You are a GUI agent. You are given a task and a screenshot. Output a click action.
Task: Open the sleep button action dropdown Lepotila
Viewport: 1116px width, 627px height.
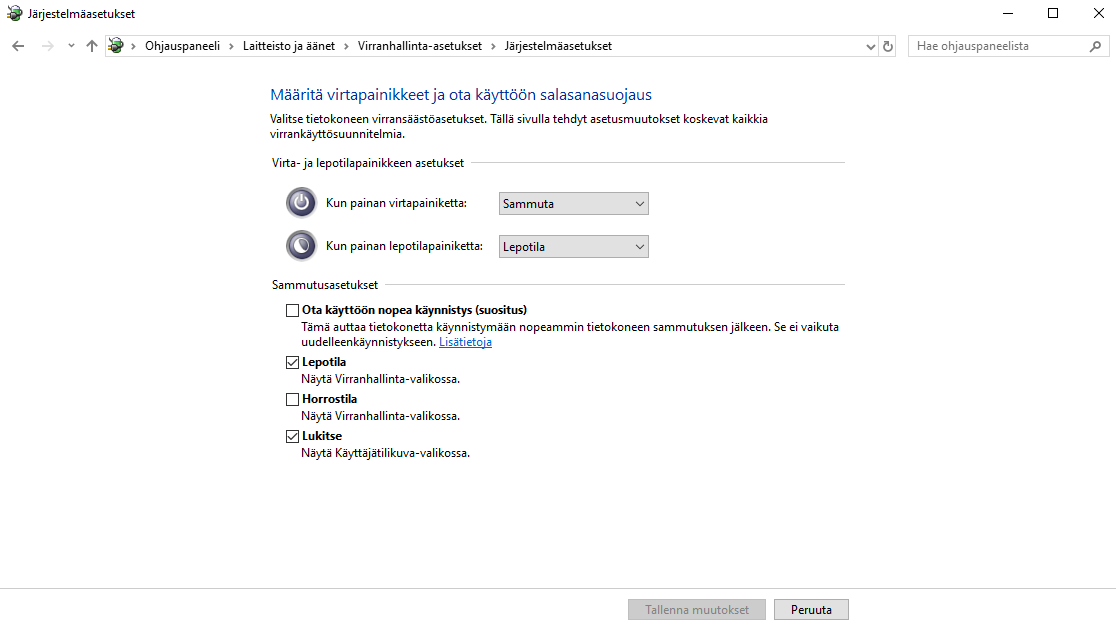point(574,247)
